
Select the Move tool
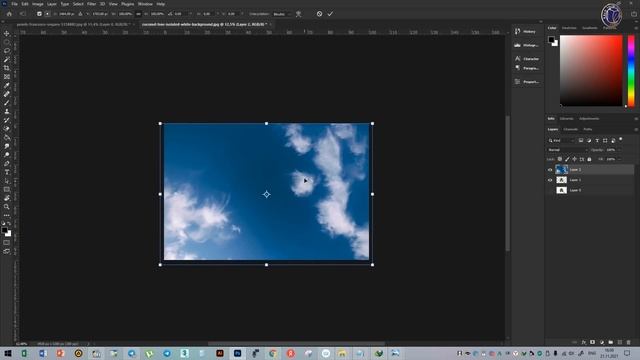[7, 33]
